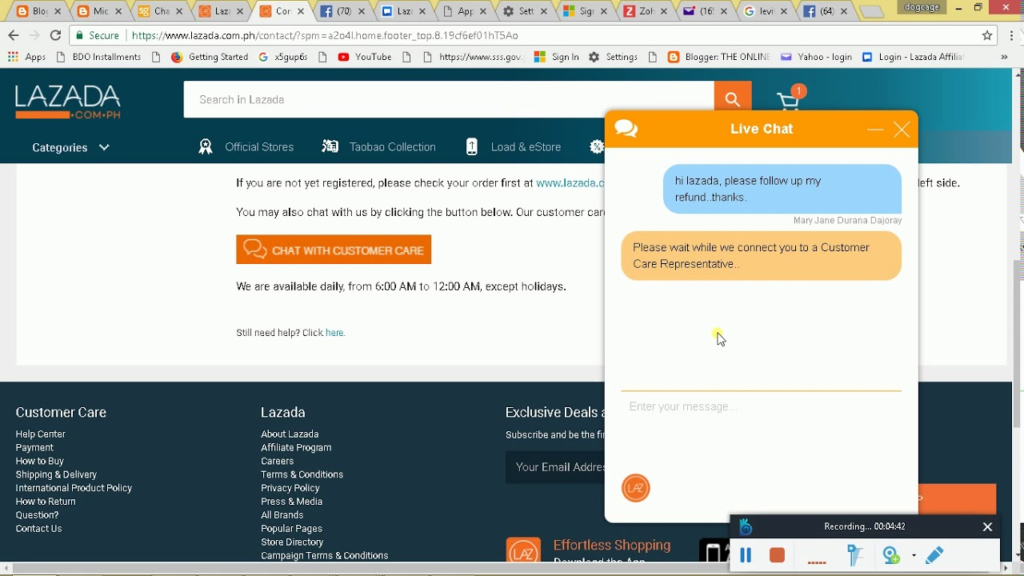Click the secure padlock icon in address bar
Viewport: 1024px width, 576px height.
tap(80, 35)
